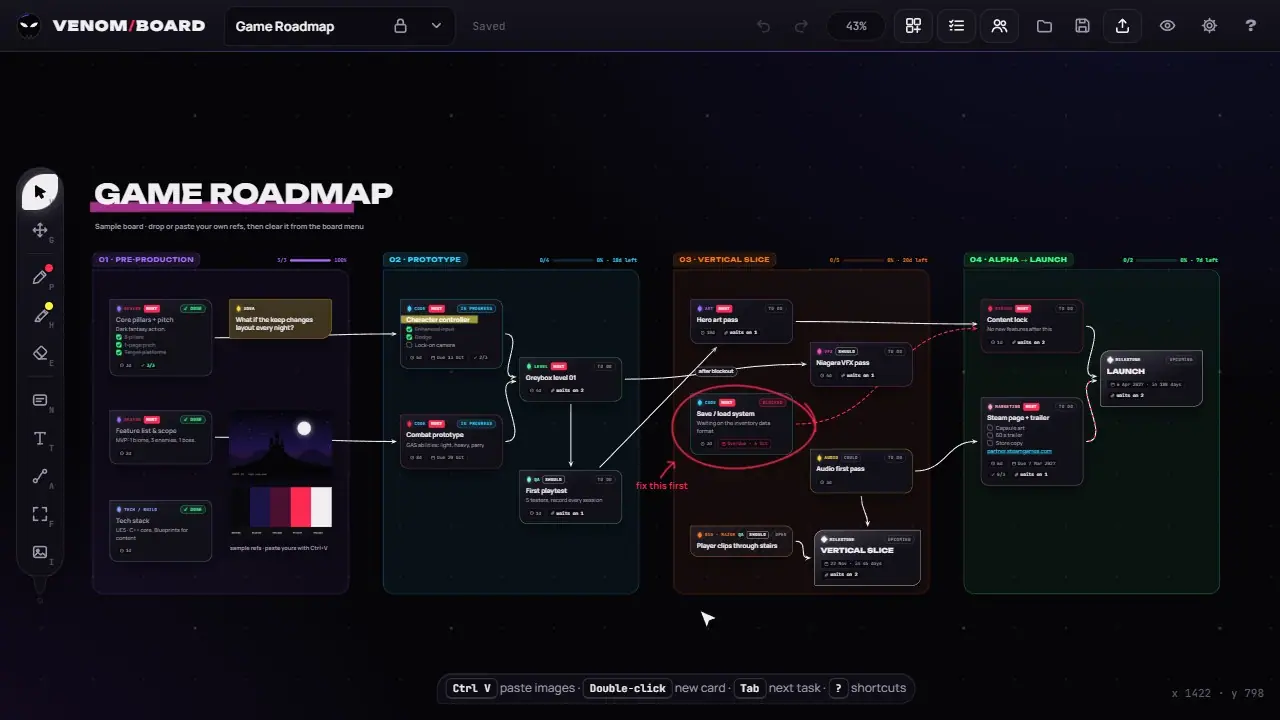Select the red pen tool
The height and width of the screenshot is (720, 1280).
40,277
